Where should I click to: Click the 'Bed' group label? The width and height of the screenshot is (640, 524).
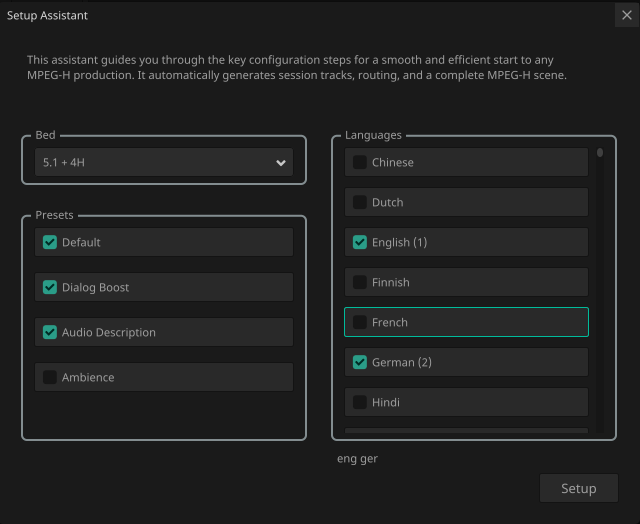(45, 135)
